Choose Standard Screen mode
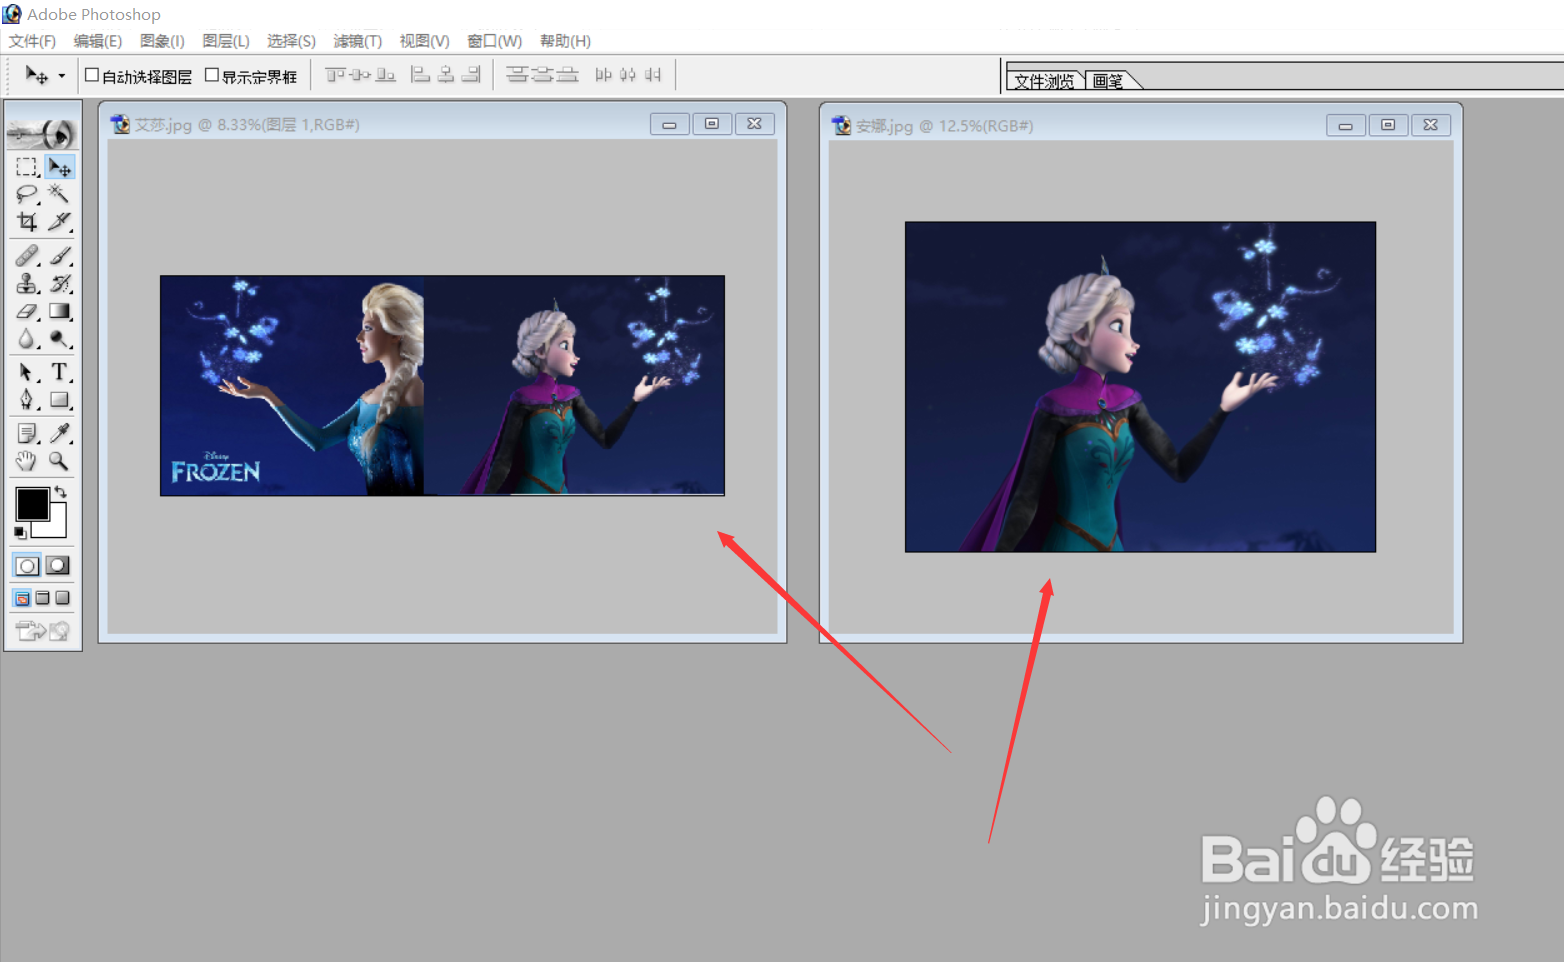 [x=22, y=598]
